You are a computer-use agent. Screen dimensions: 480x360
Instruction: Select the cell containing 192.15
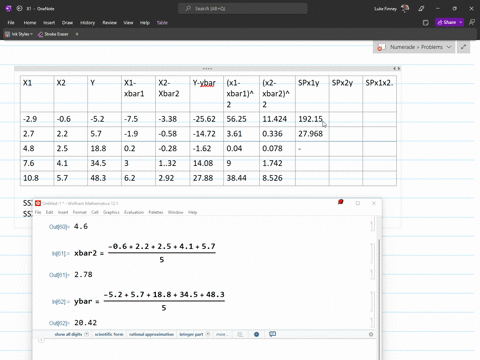click(x=312, y=119)
